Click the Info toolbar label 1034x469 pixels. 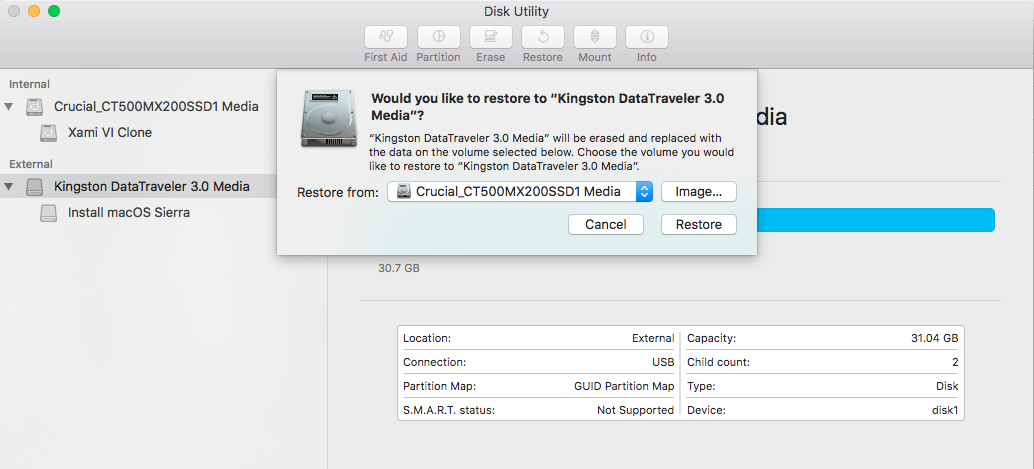[647, 57]
